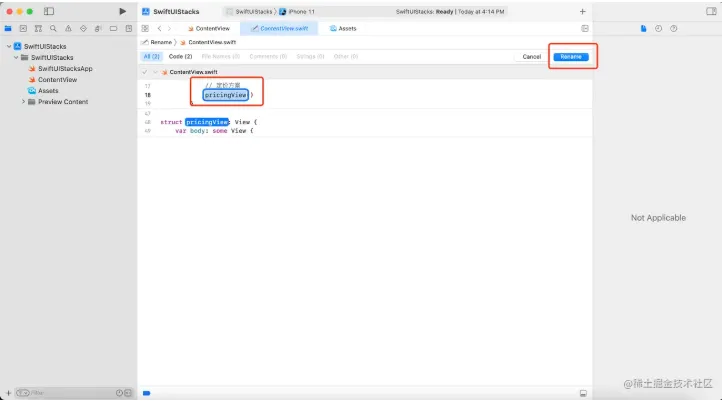Select the Strings (0) filter
The height and width of the screenshot is (401, 722).
point(310,56)
